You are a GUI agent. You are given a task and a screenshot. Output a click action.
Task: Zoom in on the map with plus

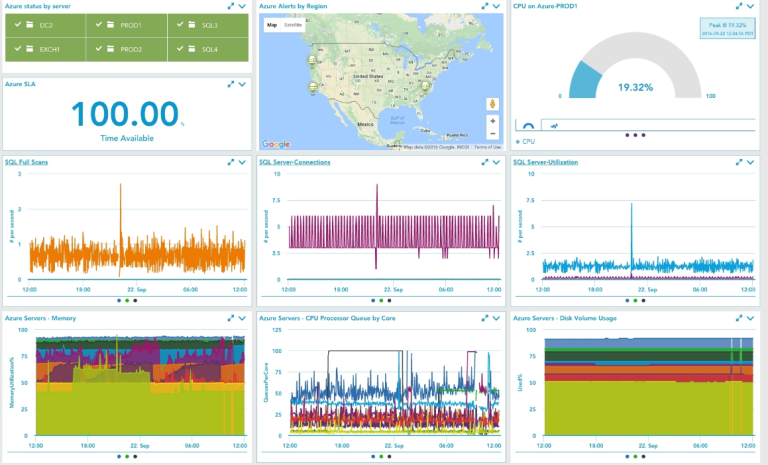pyautogui.click(x=492, y=122)
